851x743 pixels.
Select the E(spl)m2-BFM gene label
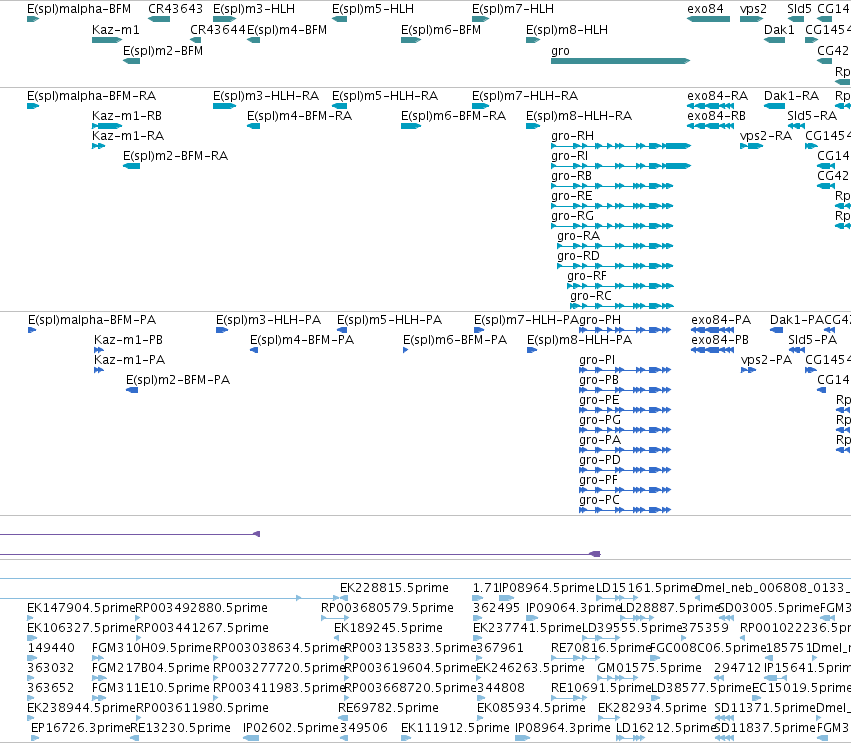tap(163, 51)
